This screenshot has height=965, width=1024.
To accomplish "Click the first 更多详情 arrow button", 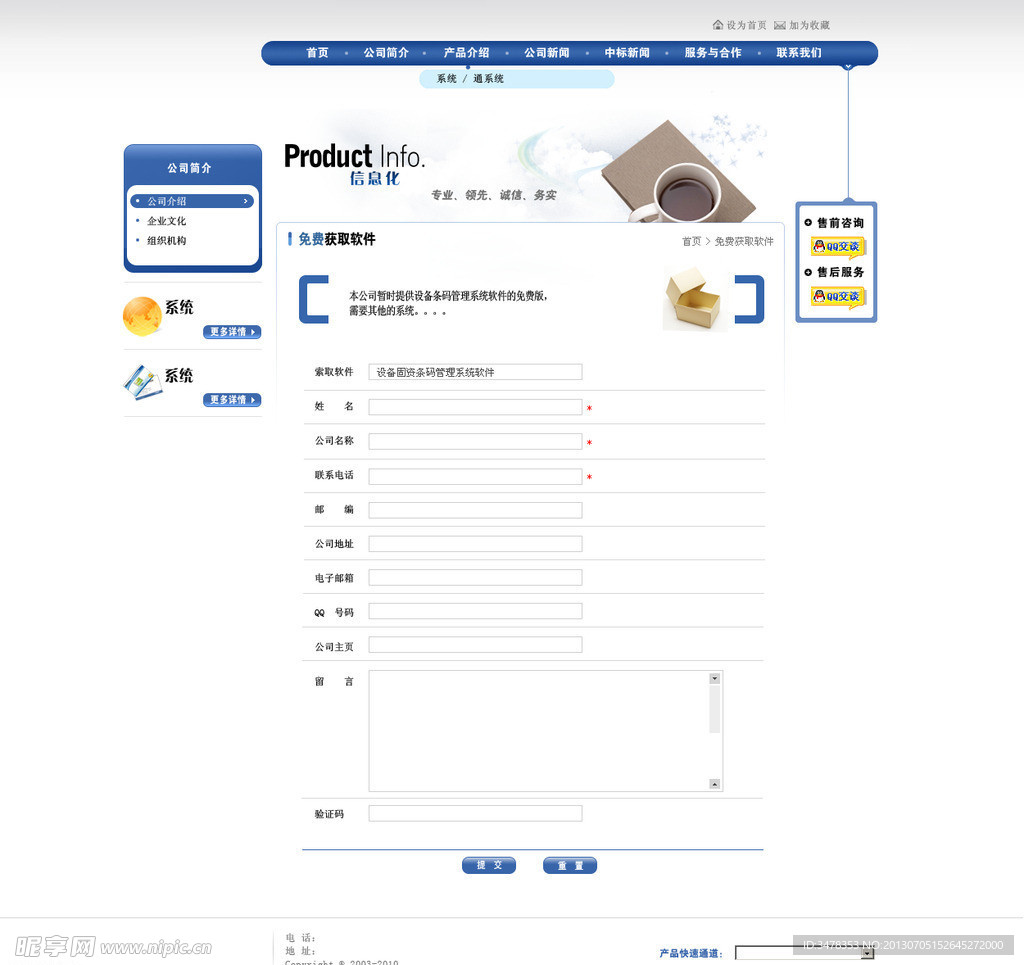I will (x=231, y=331).
